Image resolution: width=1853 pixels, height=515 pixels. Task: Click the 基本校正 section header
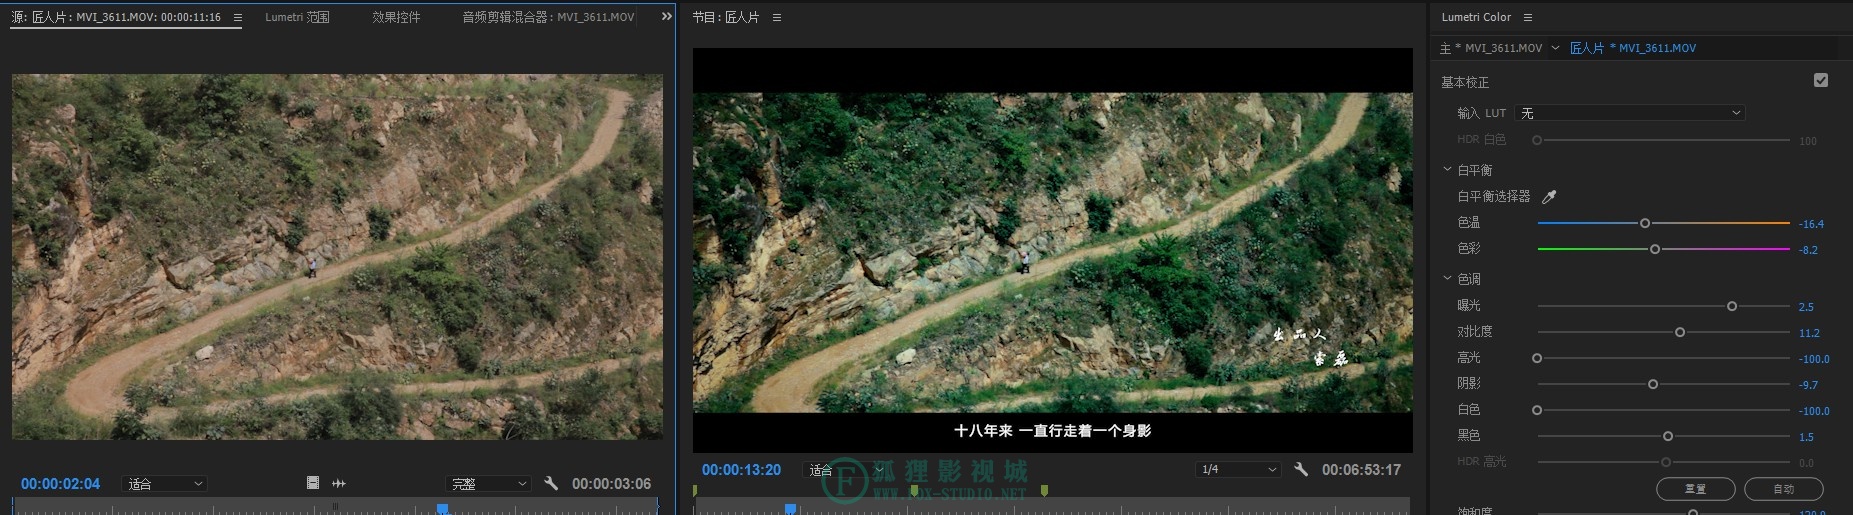(x=1465, y=82)
